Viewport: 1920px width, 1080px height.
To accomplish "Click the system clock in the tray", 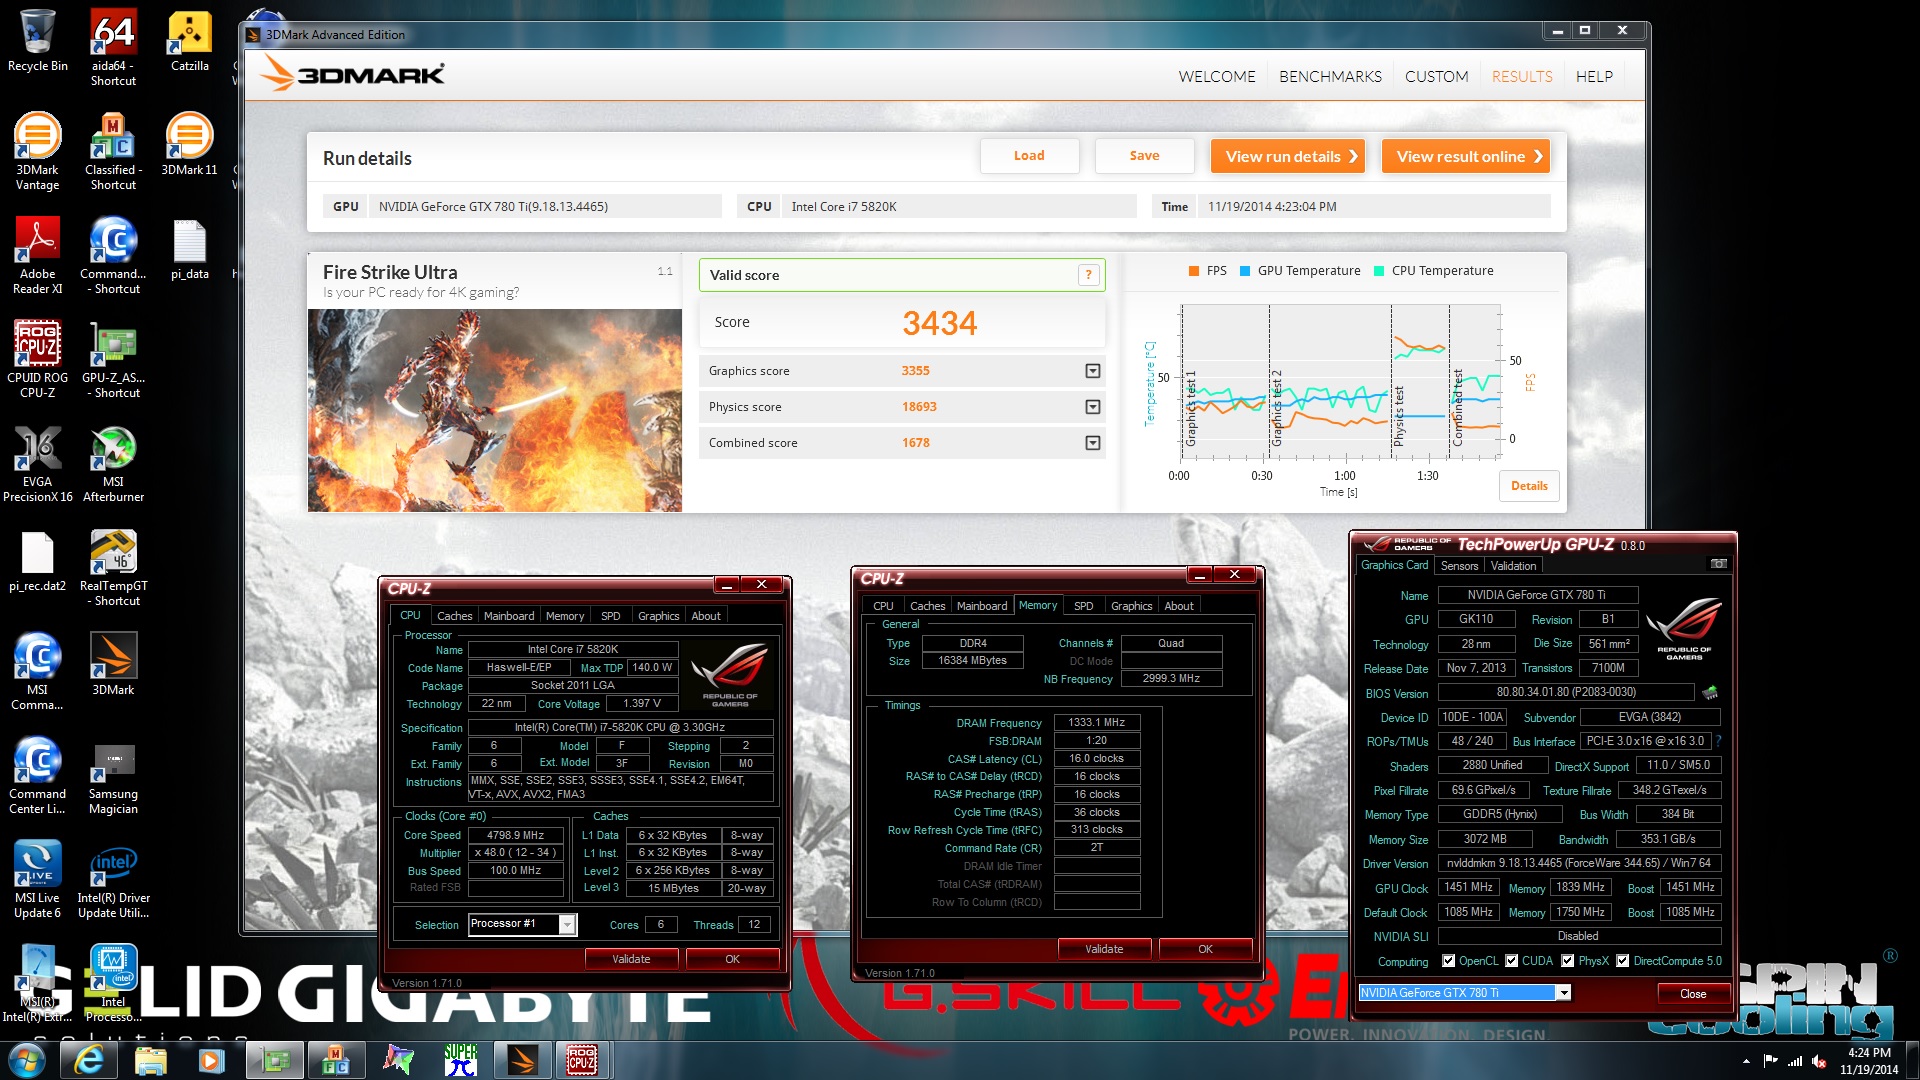I will click(1869, 1061).
